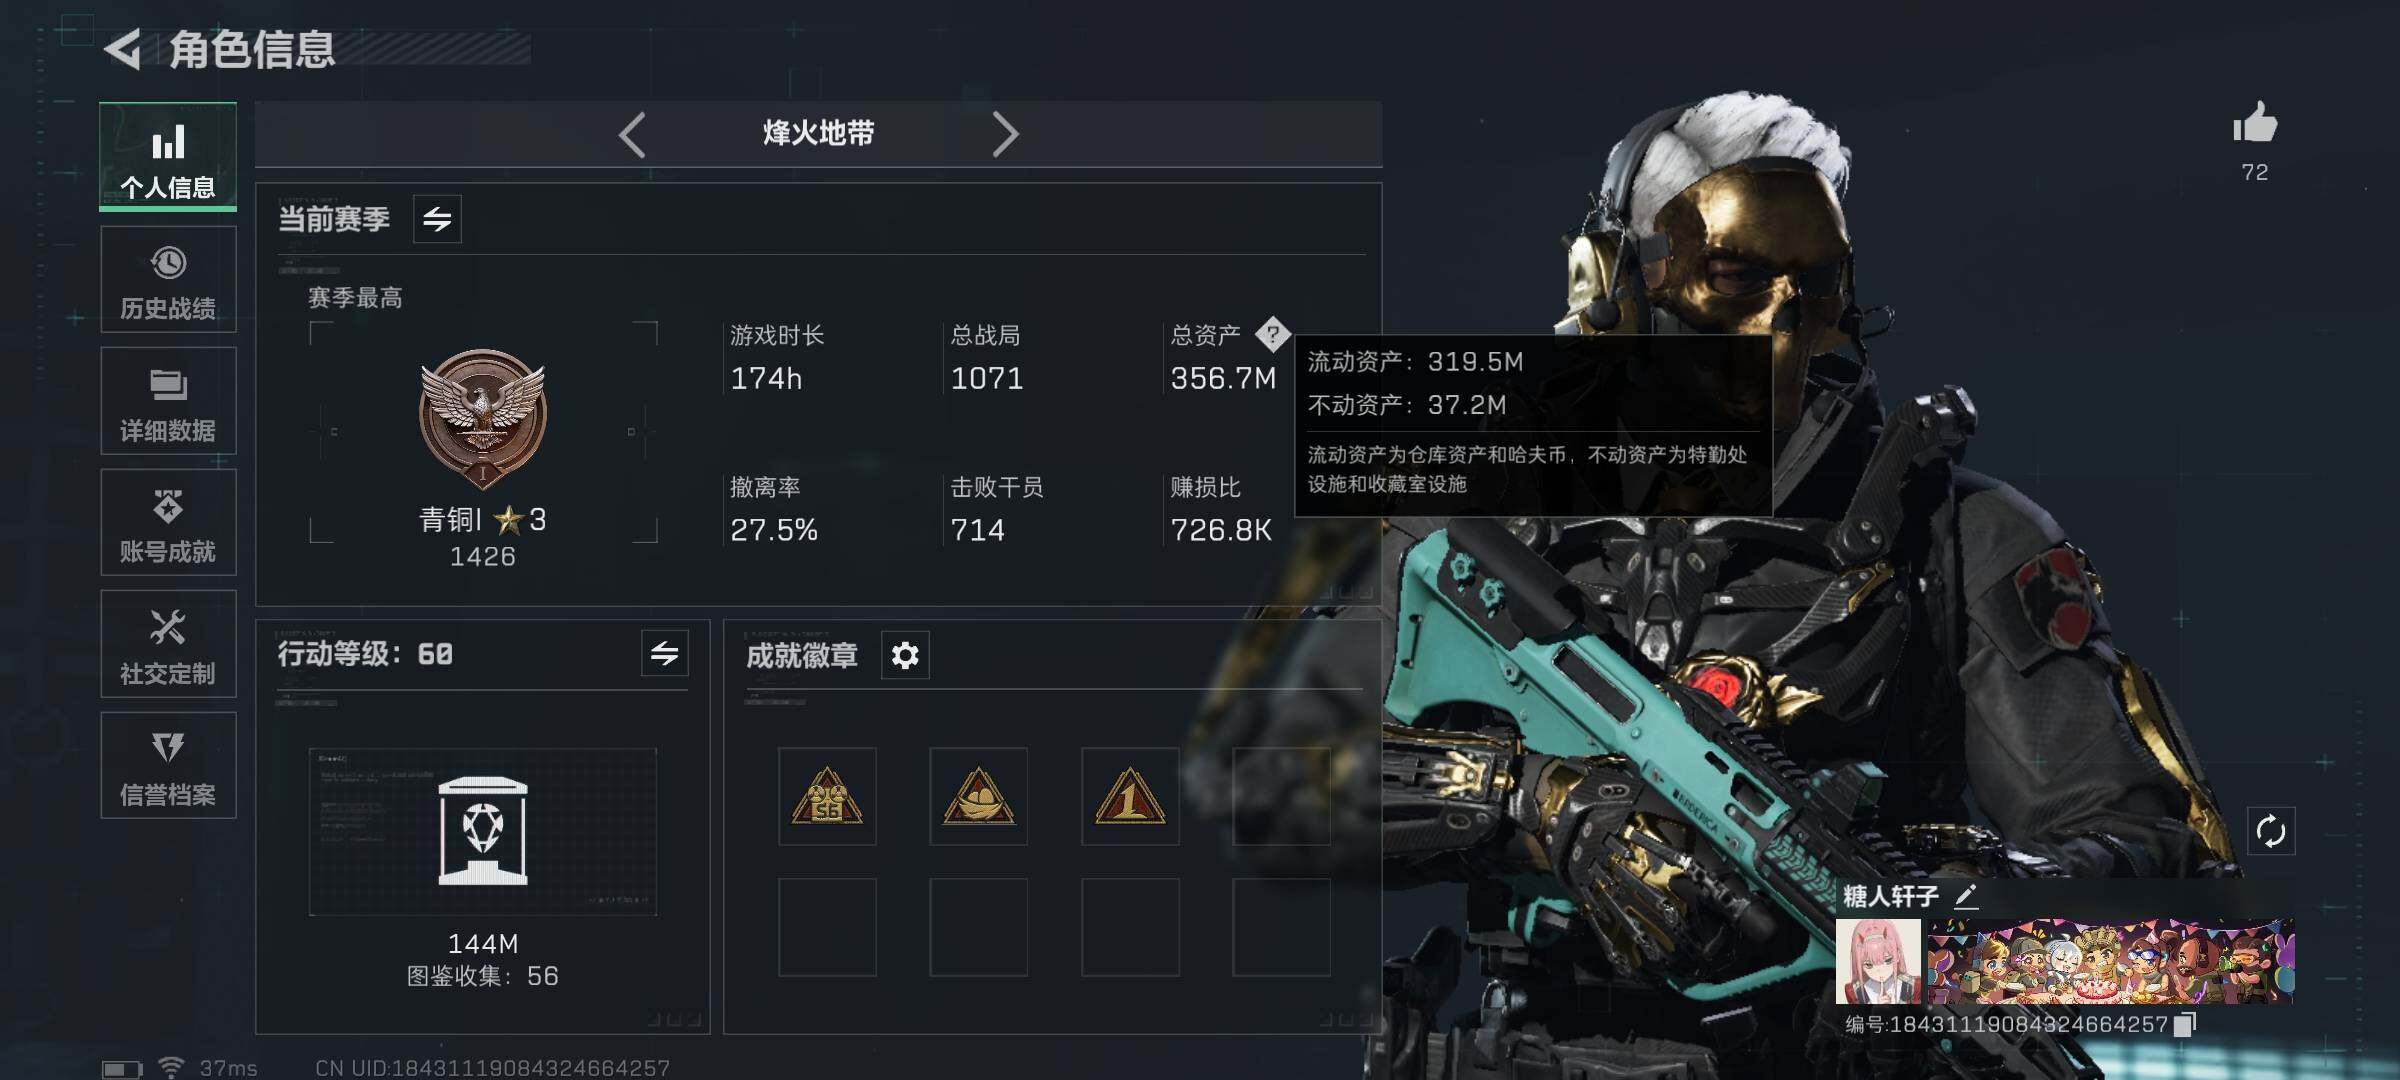Image resolution: width=2400 pixels, height=1080 pixels.
Task: Open the 详细数据 tab
Action: 168,401
